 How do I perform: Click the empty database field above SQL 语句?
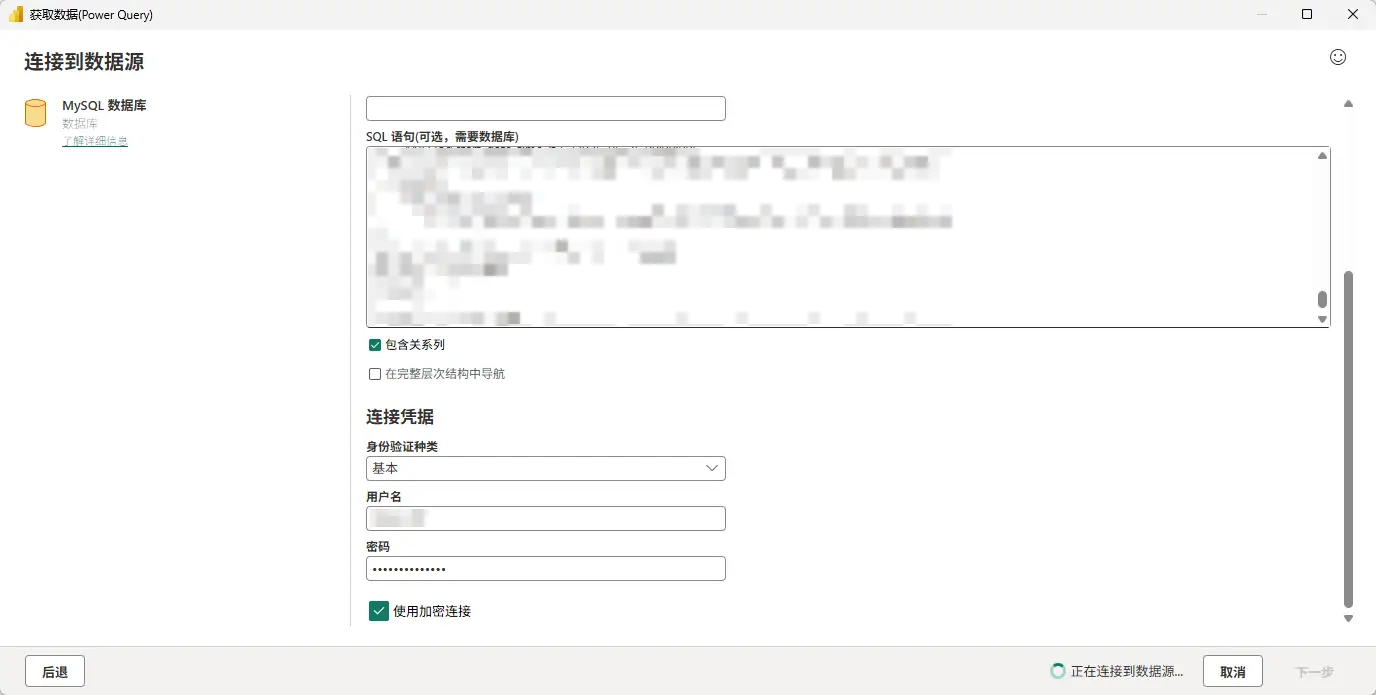(x=546, y=108)
